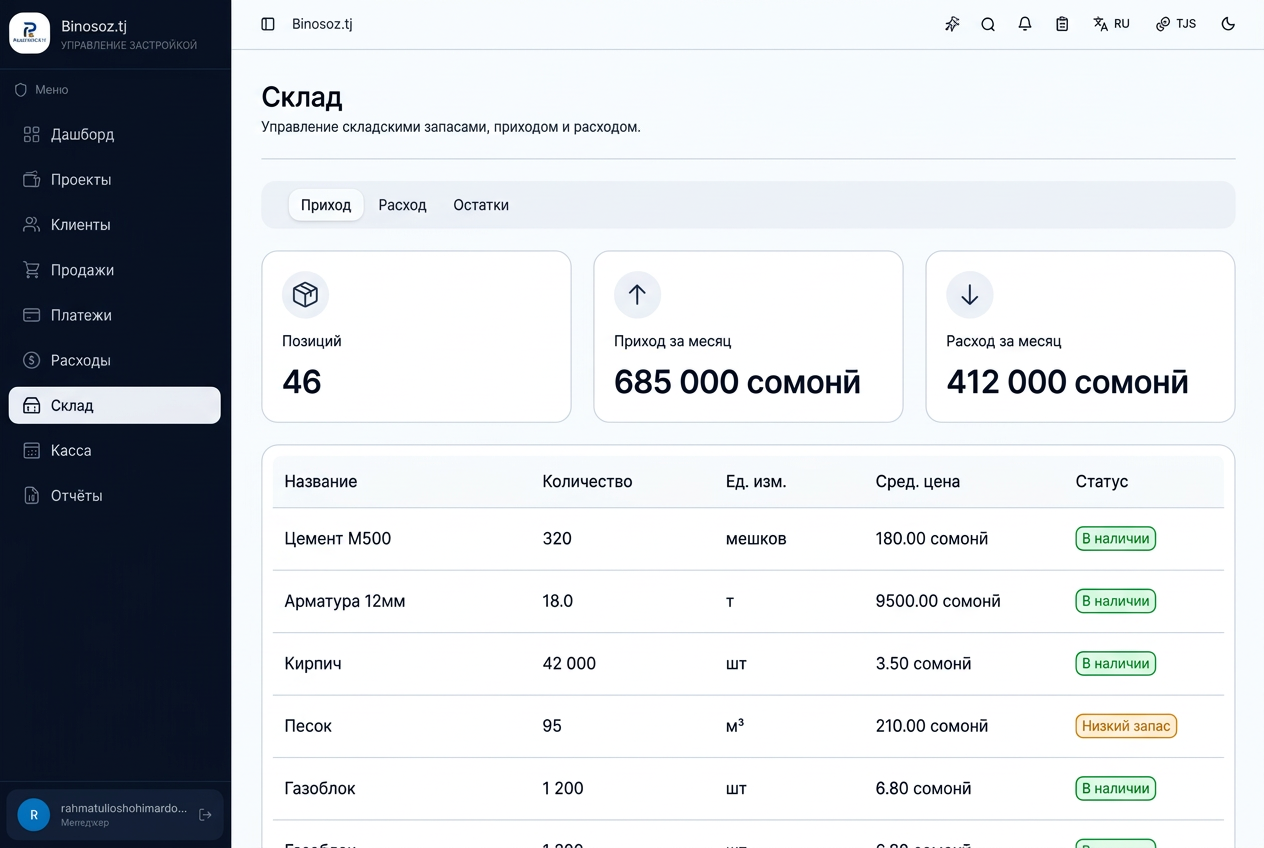Image resolution: width=1264 pixels, height=848 pixels.
Task: Switch to the Расход tab
Action: tap(402, 205)
